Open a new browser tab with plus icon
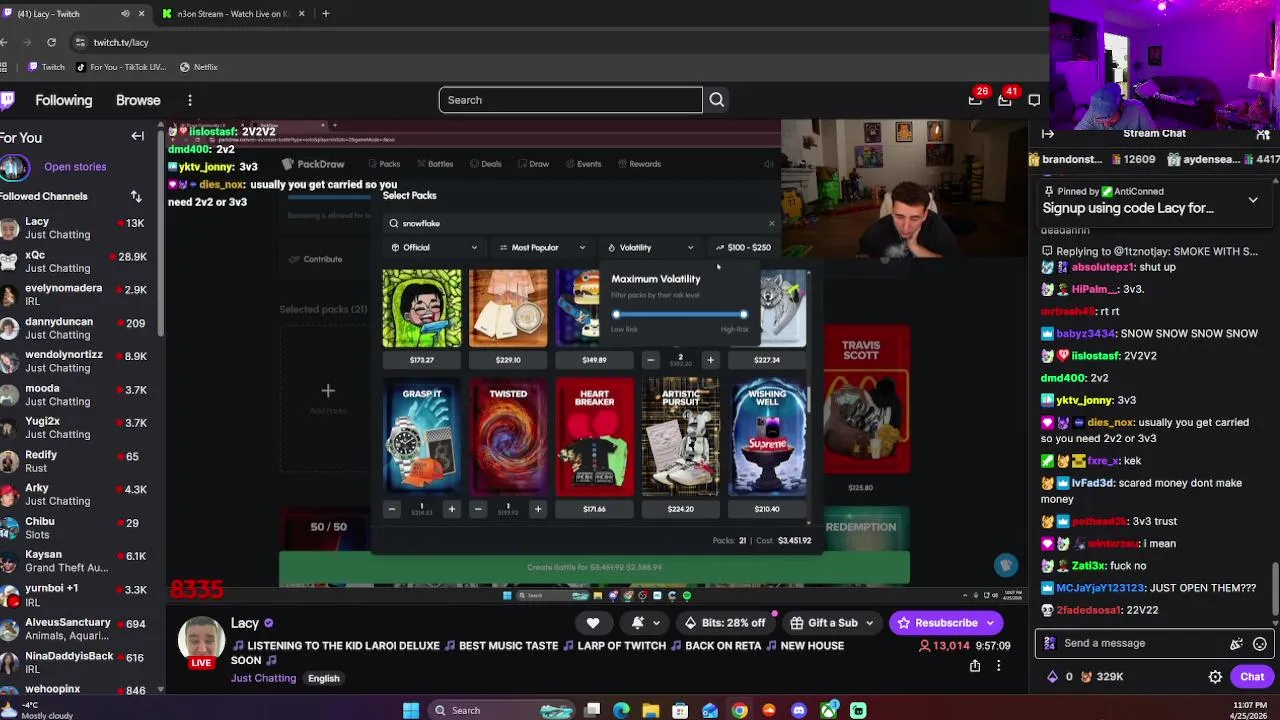 (x=325, y=14)
